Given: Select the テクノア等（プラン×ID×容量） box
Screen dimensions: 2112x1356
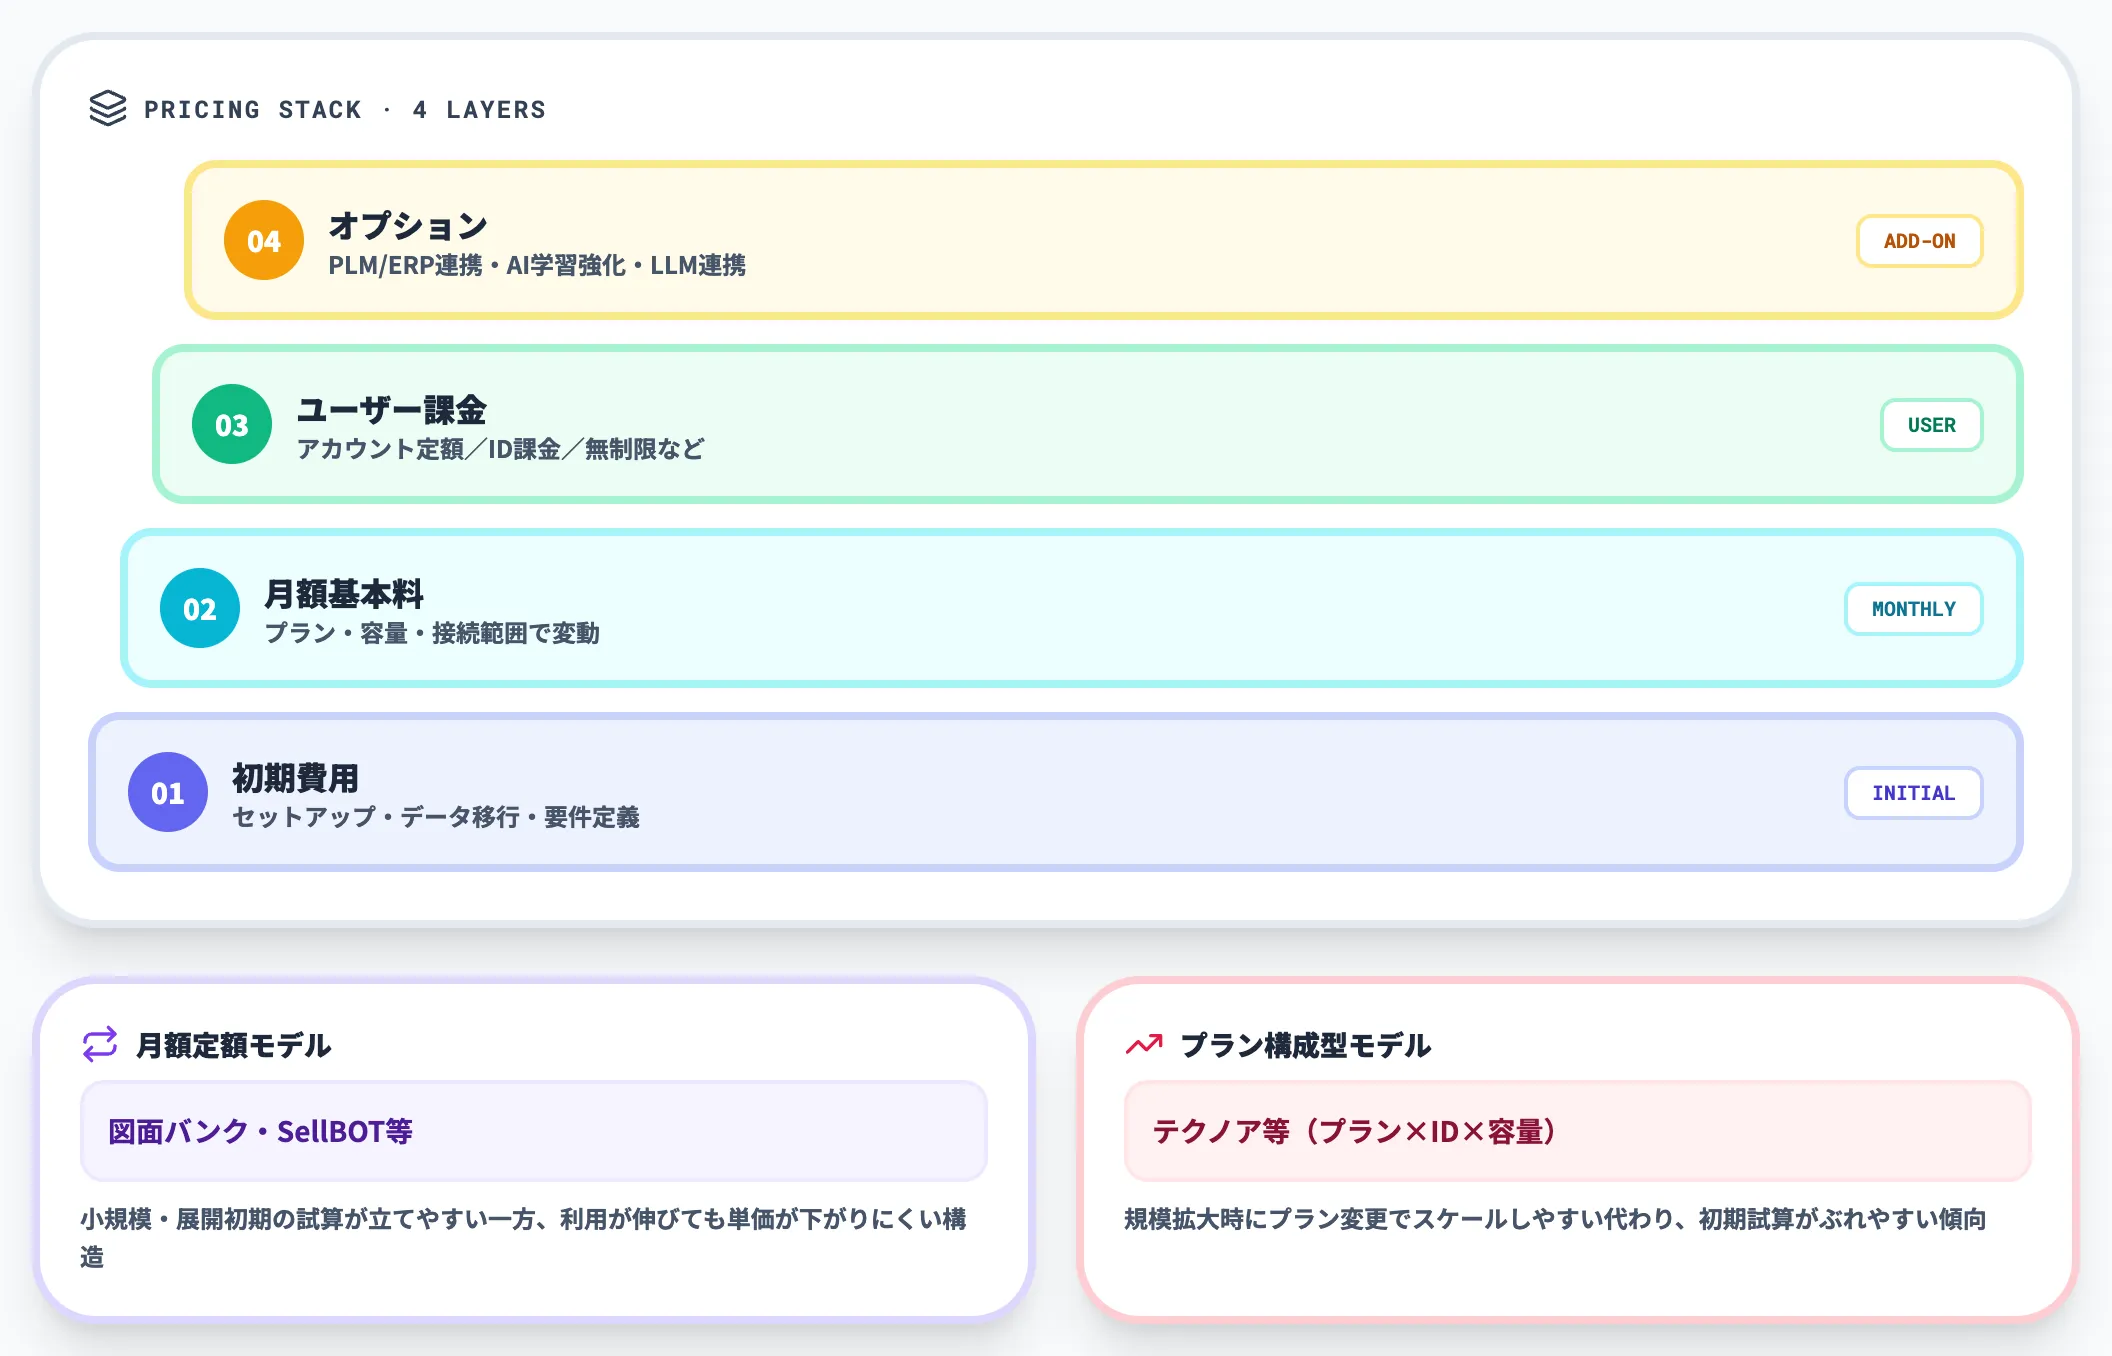Looking at the screenshot, I should click(1578, 1131).
